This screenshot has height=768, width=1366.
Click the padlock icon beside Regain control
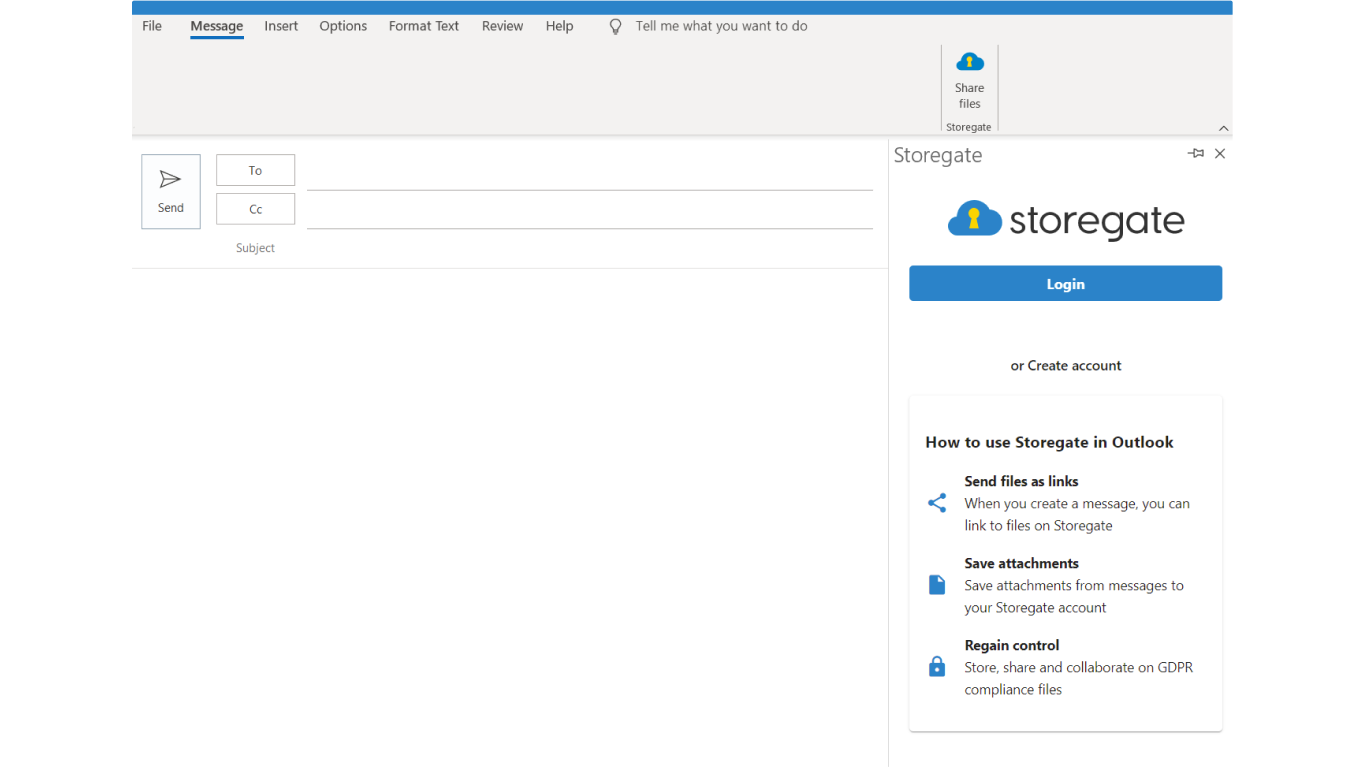937,666
